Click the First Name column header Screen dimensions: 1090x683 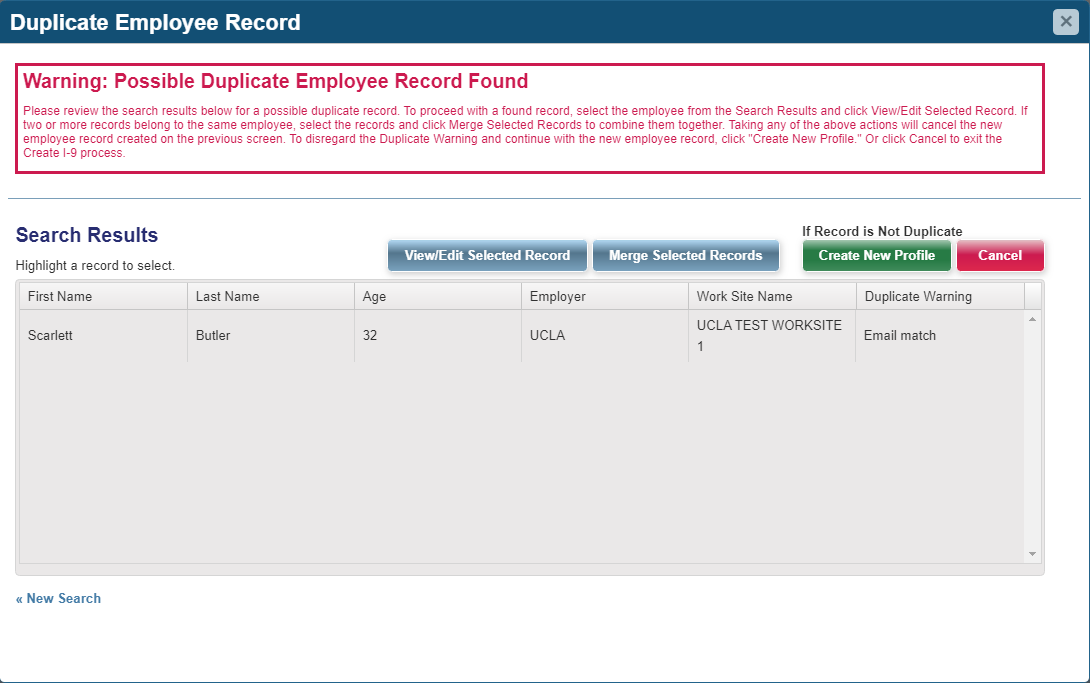pyautogui.click(x=102, y=296)
